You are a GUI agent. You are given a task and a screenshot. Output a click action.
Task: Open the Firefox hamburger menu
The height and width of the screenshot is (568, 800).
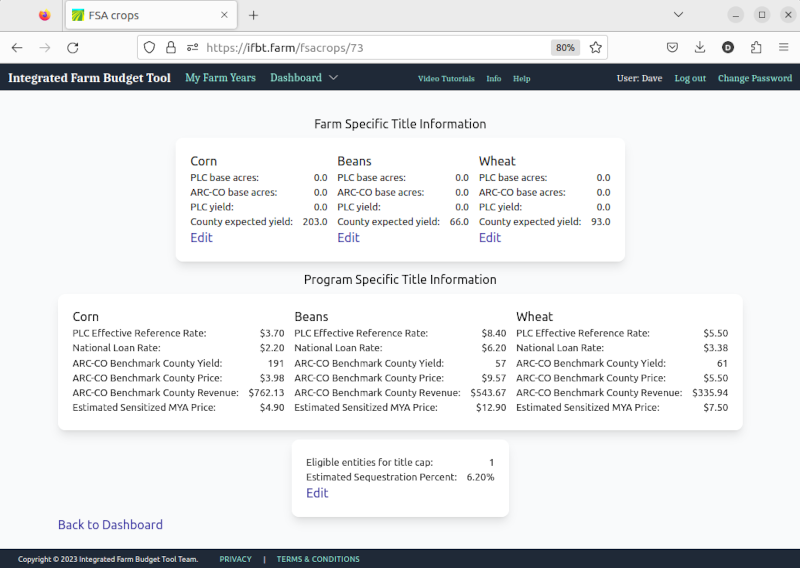tap(784, 47)
